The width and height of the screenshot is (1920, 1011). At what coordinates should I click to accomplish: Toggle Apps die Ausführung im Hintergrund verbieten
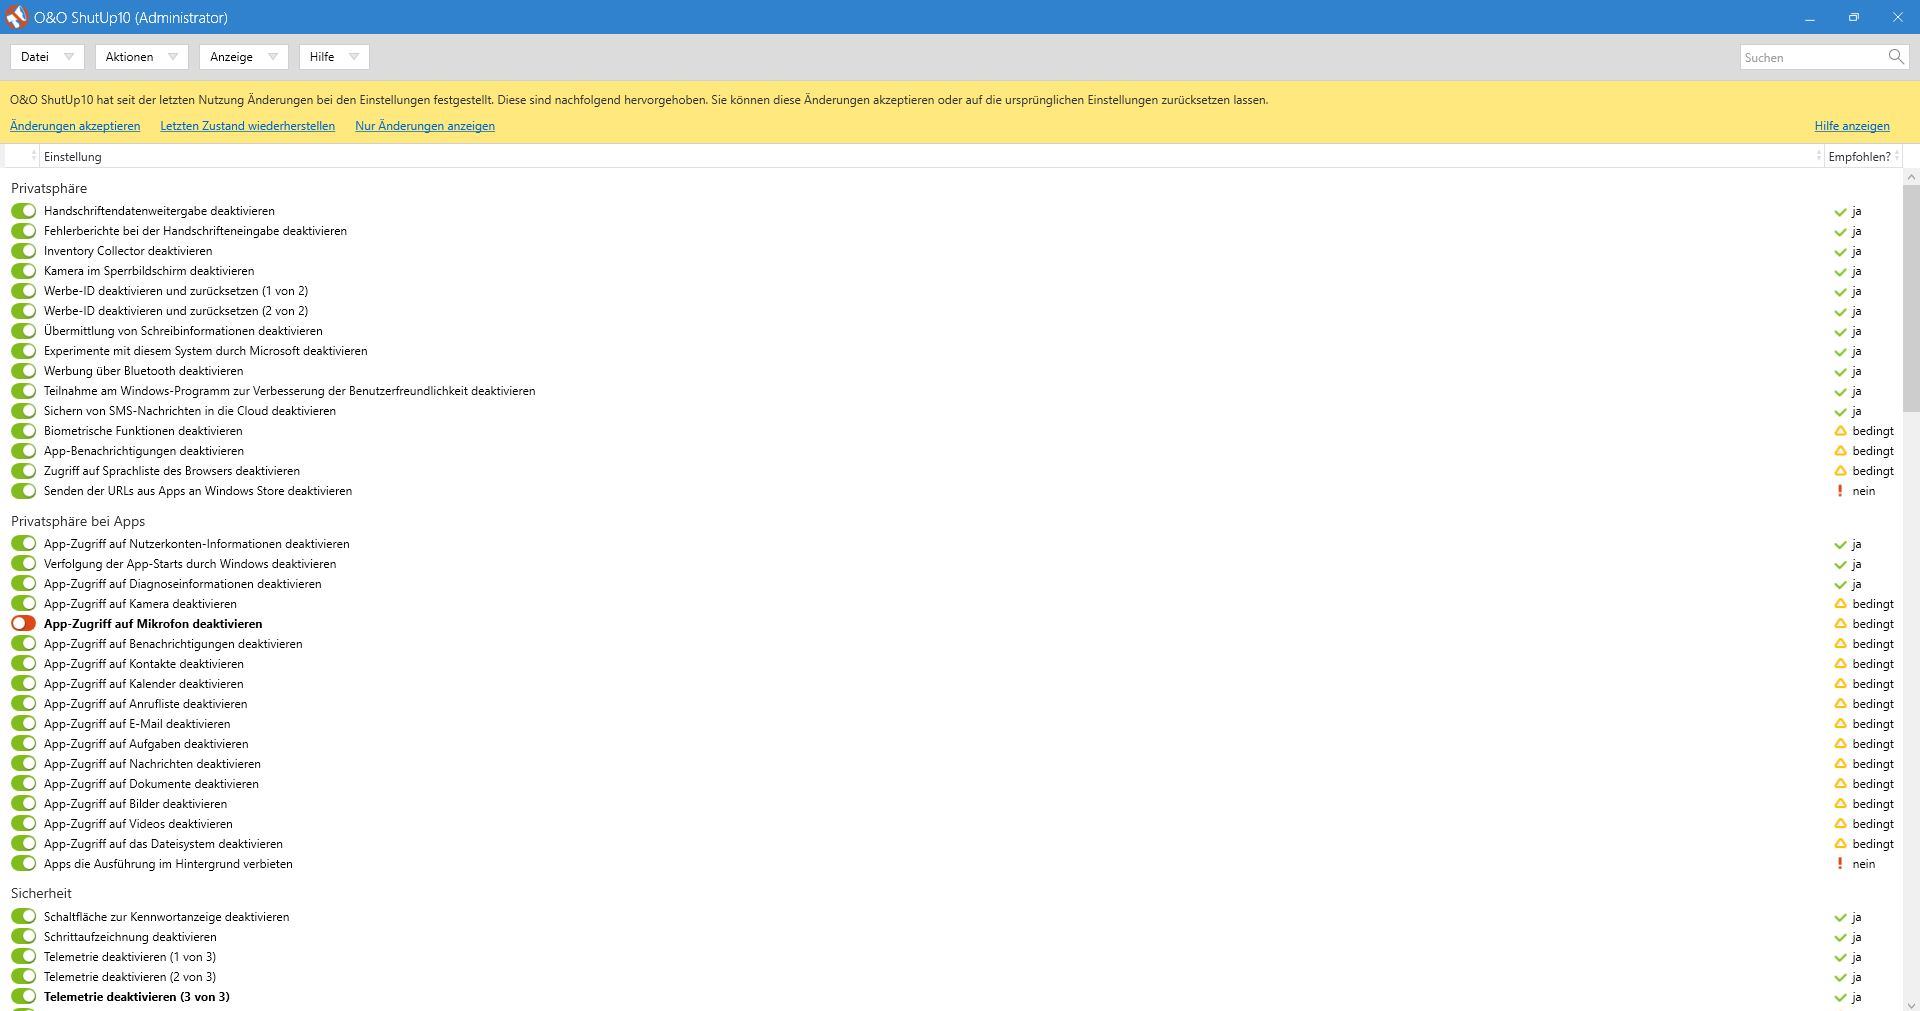pos(23,864)
